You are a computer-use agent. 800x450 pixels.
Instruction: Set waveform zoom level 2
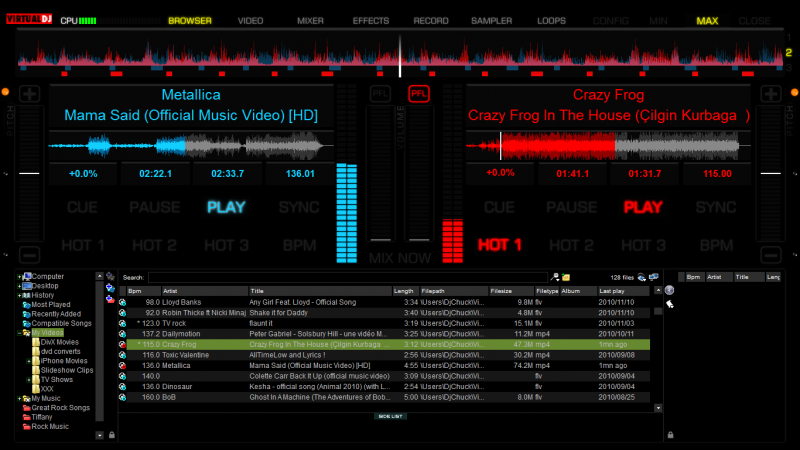tap(789, 52)
